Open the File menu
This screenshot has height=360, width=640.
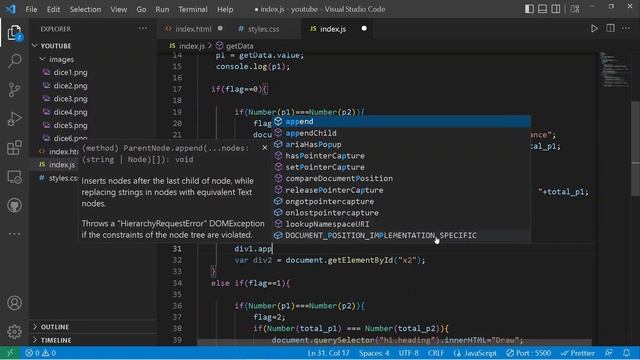[x=31, y=9]
